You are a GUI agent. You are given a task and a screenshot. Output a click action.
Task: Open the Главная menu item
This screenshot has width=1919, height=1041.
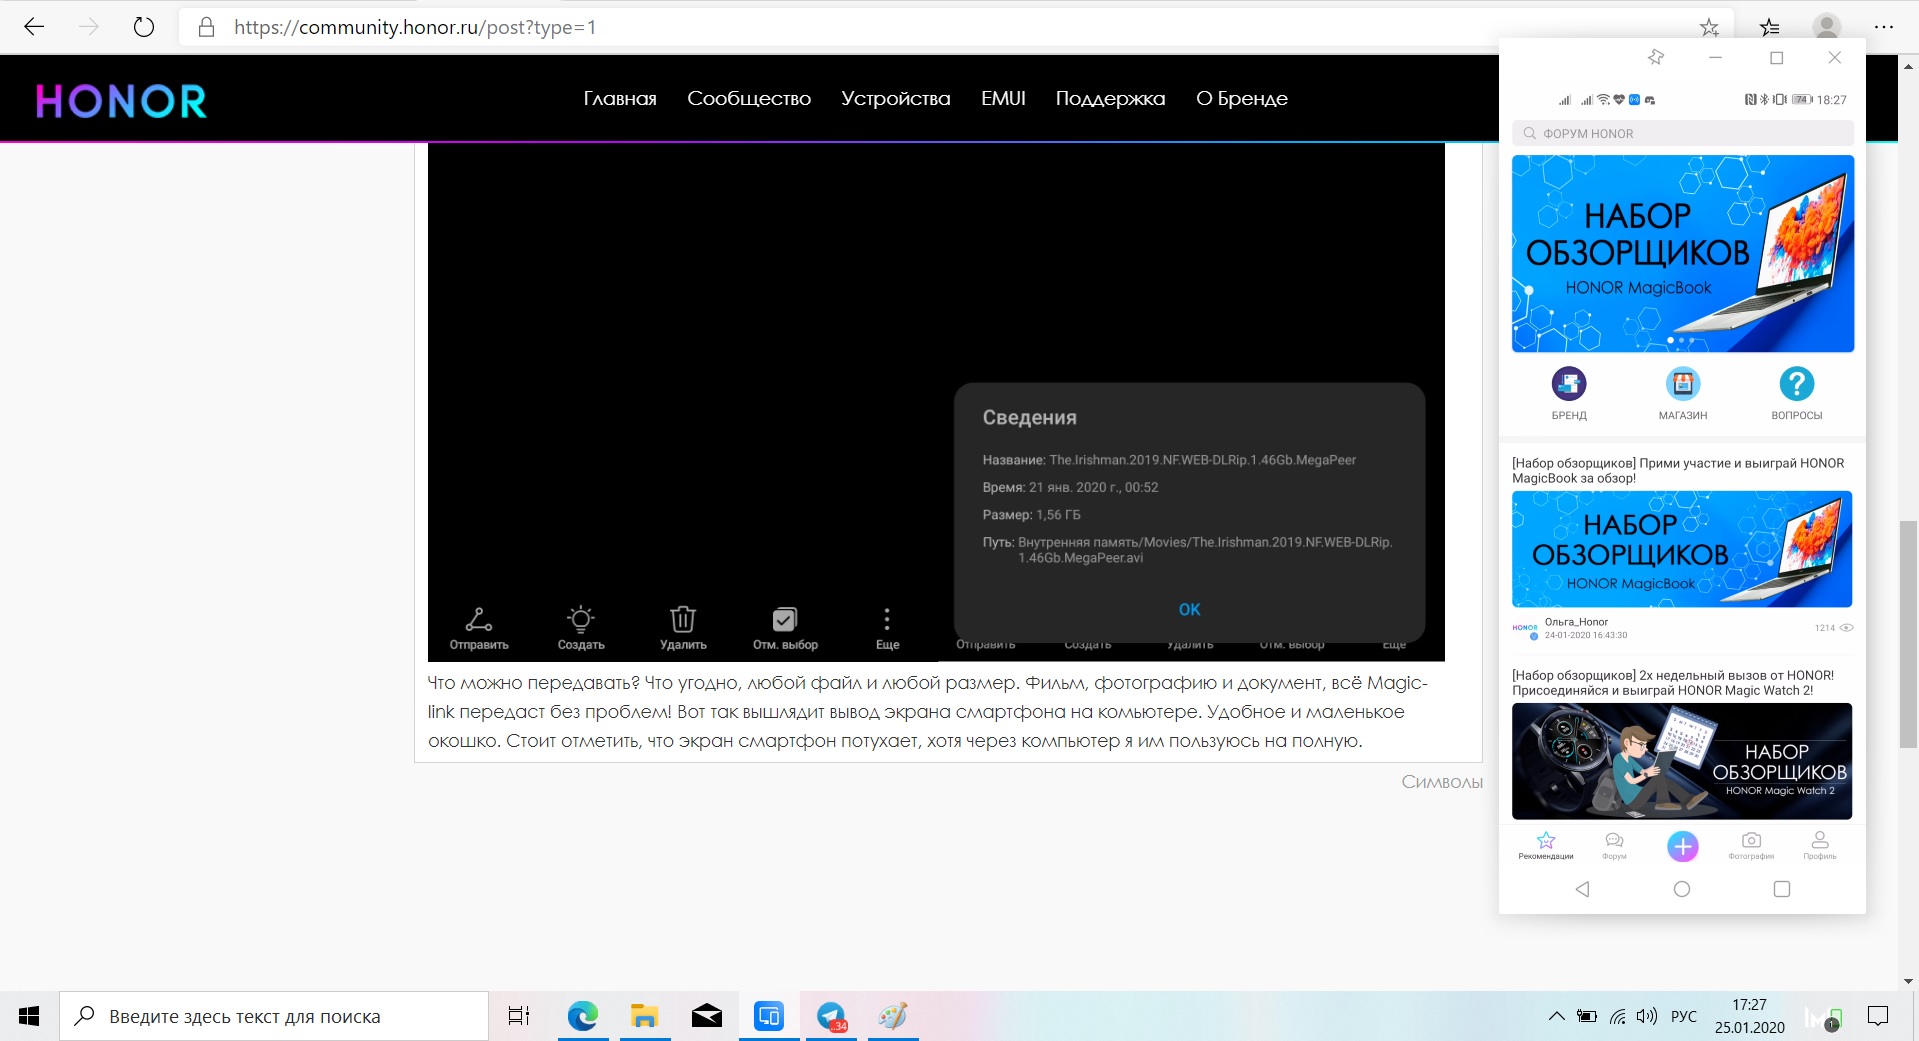(620, 98)
